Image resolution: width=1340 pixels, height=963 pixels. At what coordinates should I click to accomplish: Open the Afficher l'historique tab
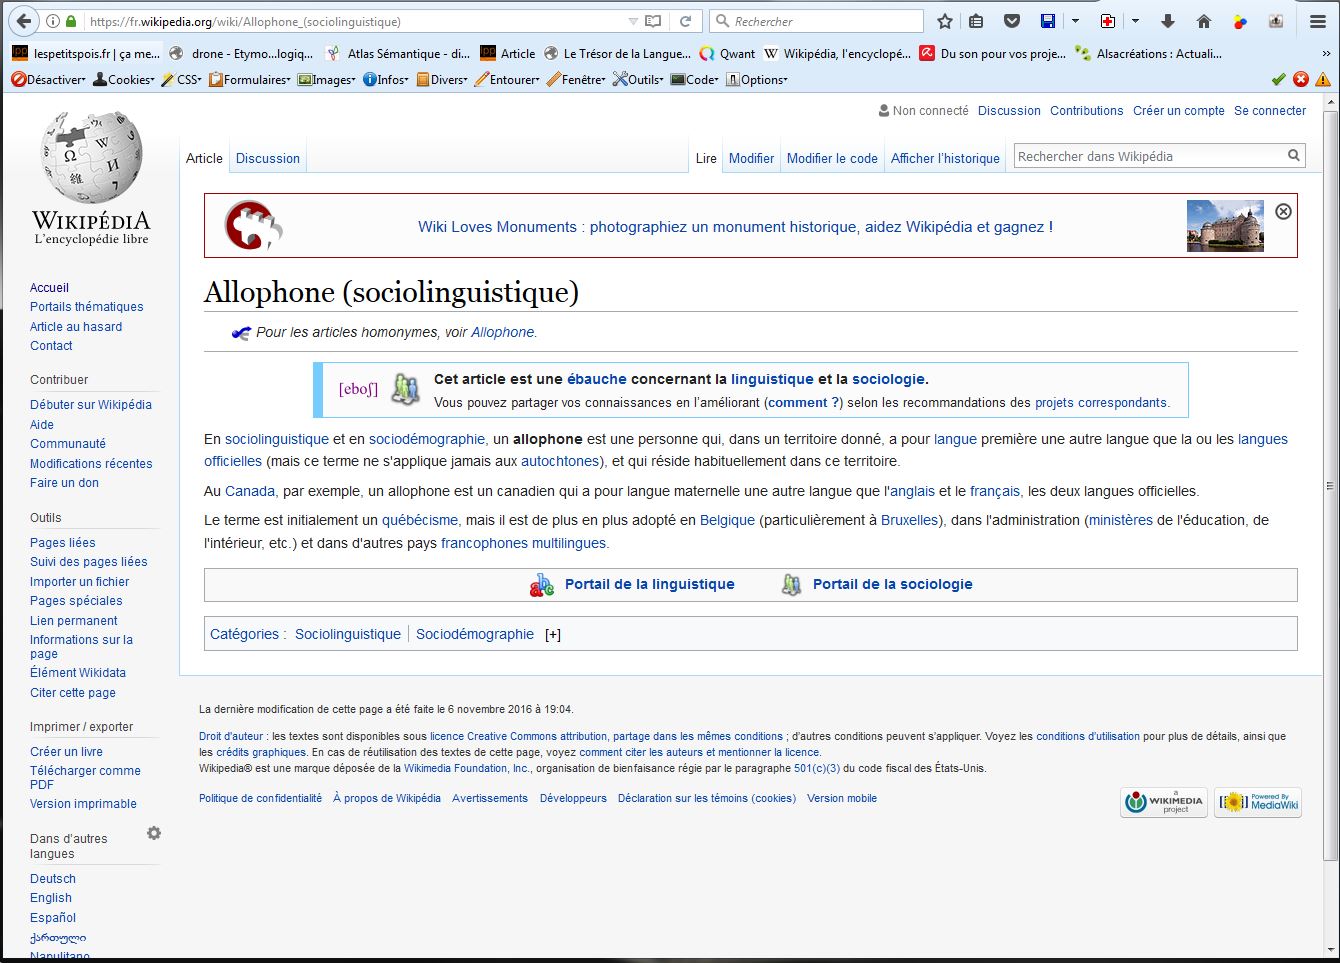945,158
